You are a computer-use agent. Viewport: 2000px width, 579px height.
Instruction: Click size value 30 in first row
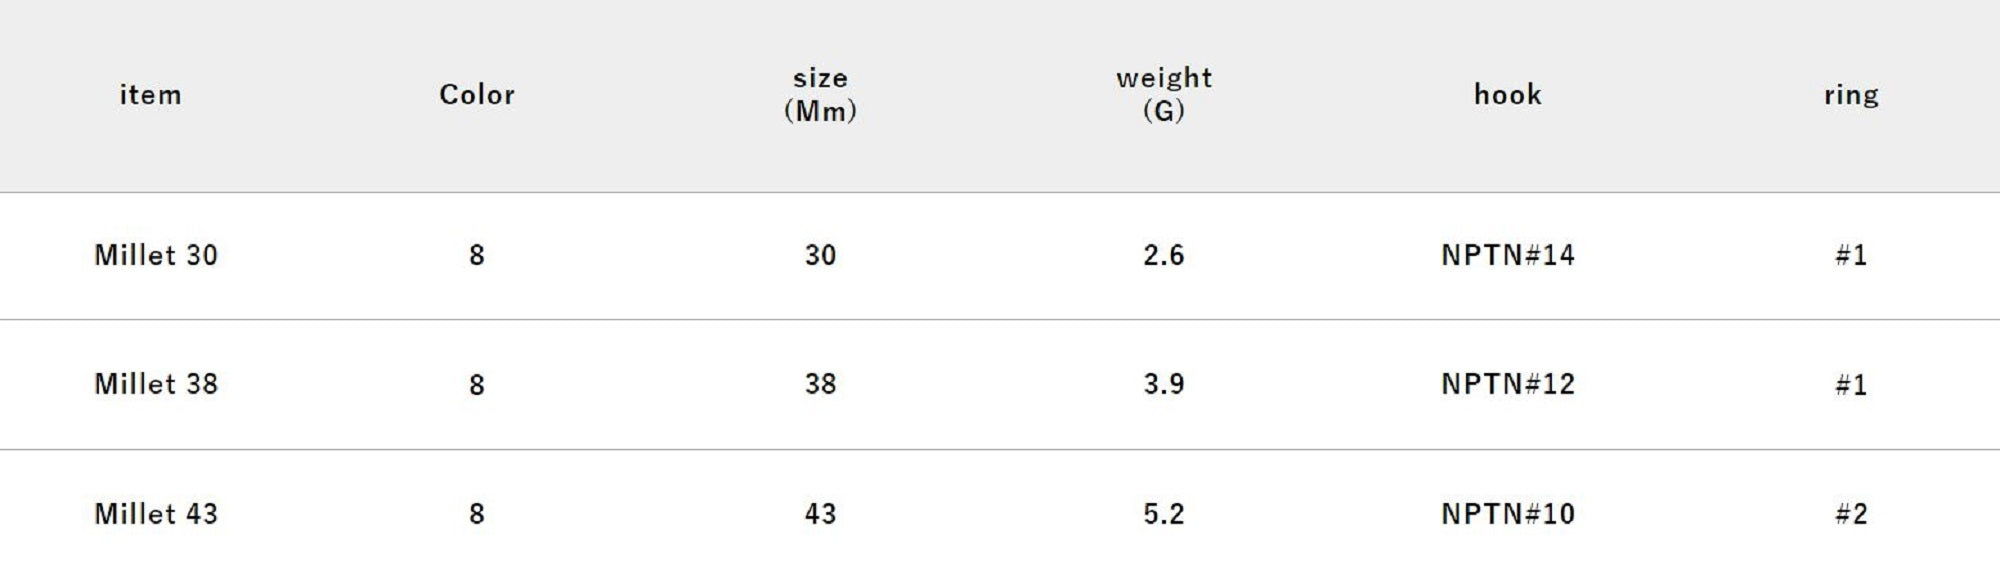tap(820, 255)
